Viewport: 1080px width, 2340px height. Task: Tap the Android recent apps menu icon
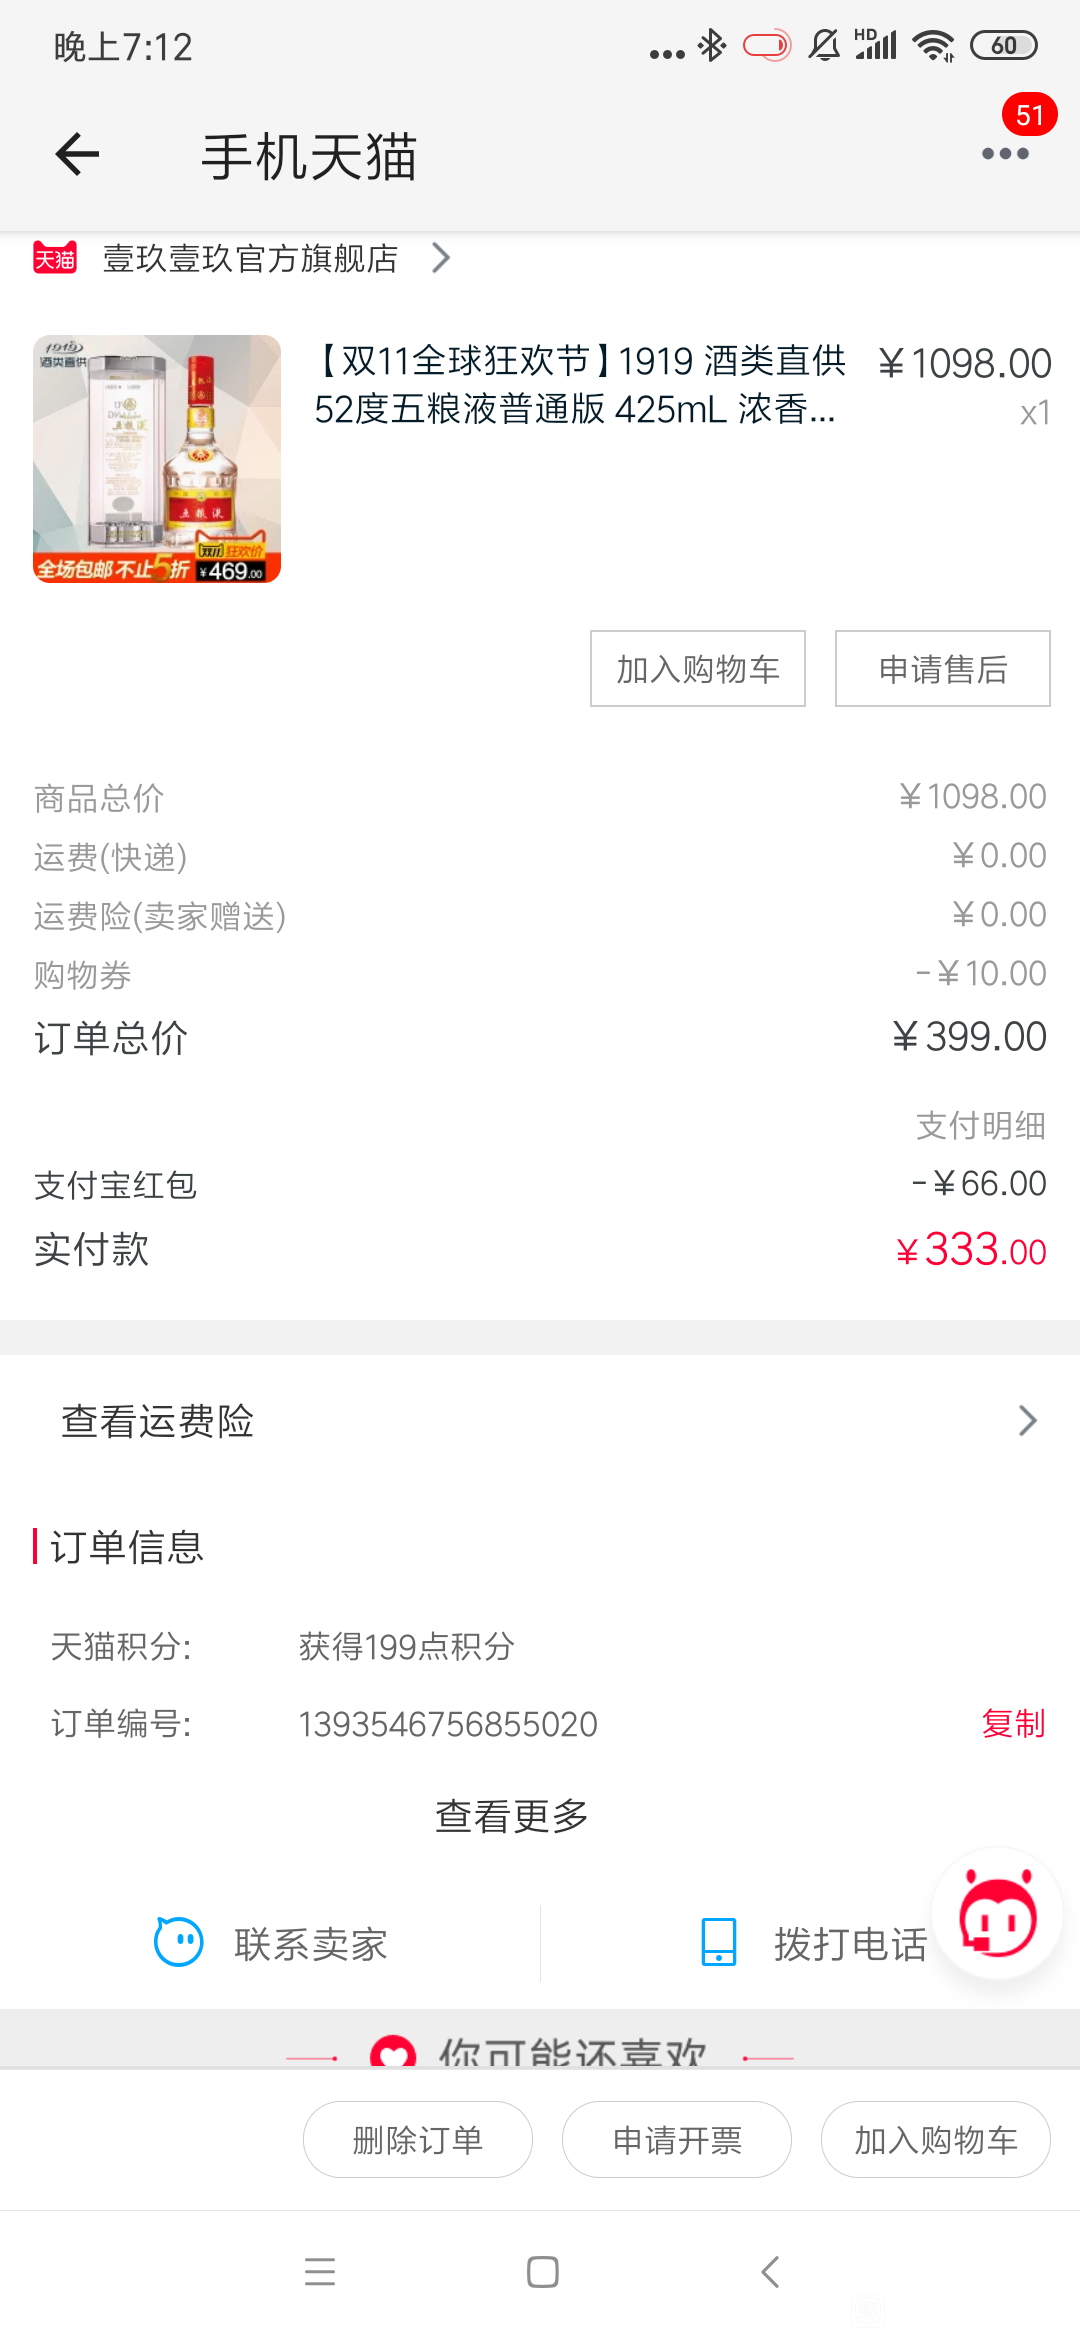point(320,2272)
